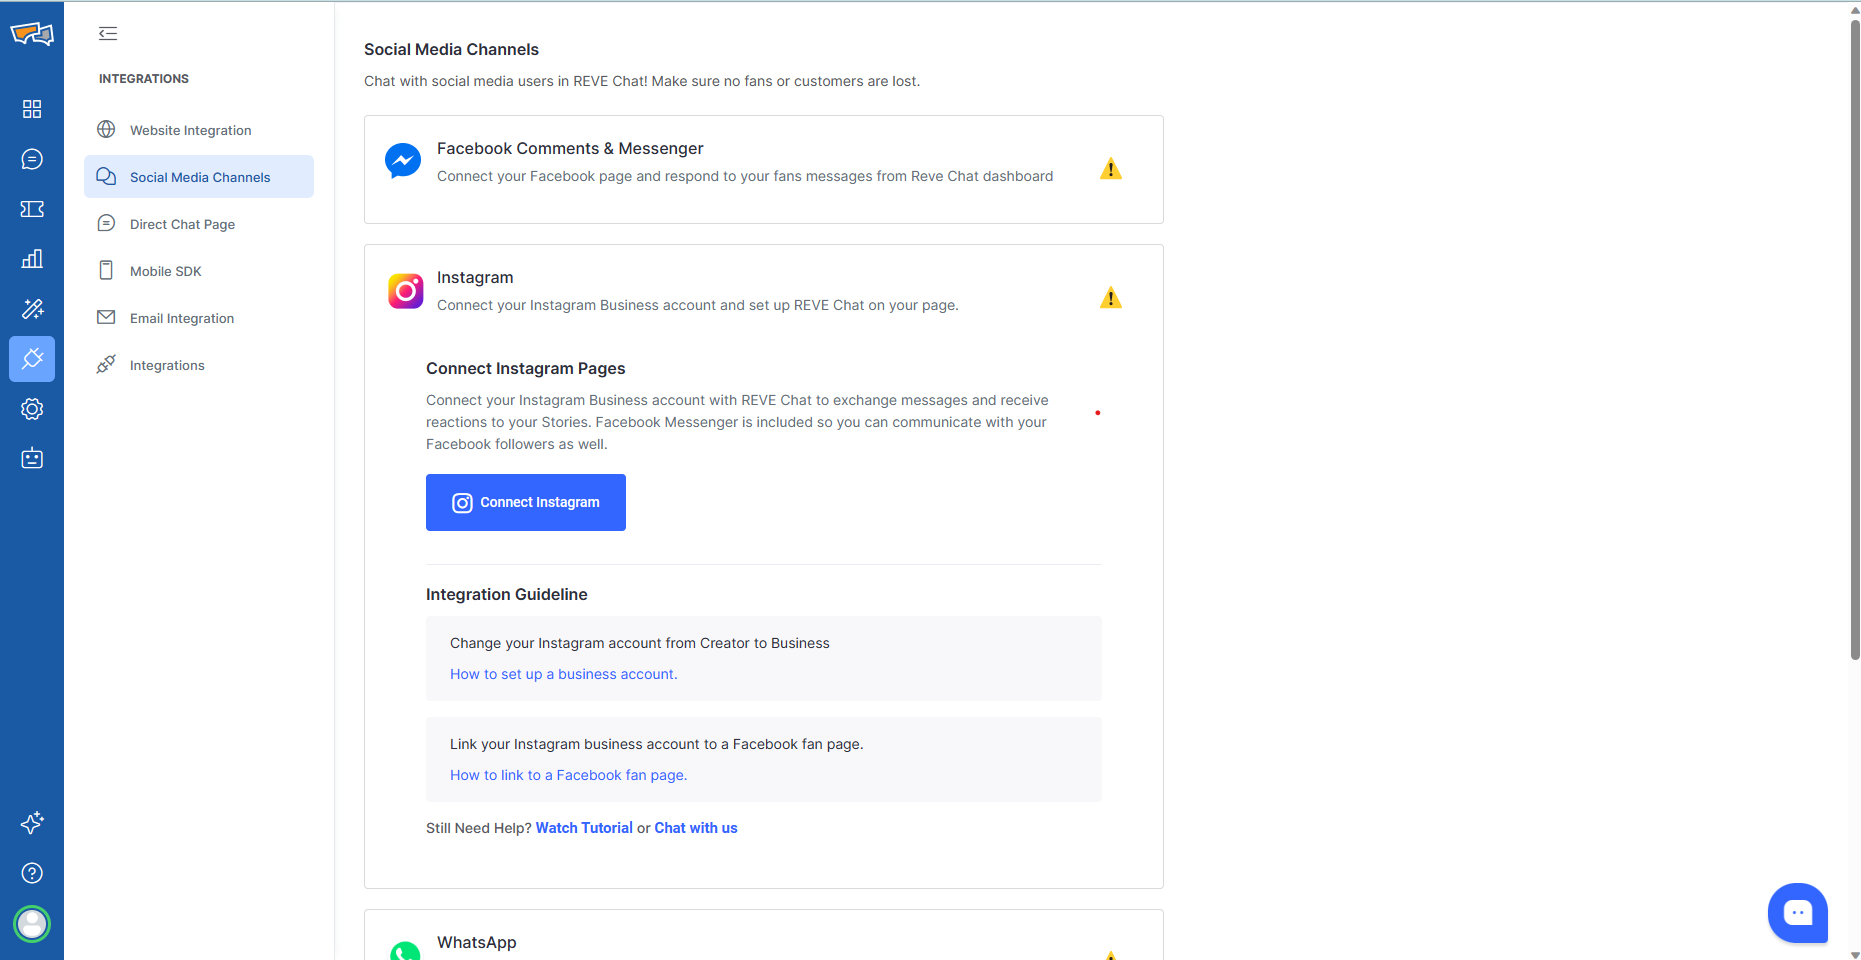Screen dimensions: 1861x960
Task: Open Mobile SDK menu item
Action: pyautogui.click(x=199, y=271)
